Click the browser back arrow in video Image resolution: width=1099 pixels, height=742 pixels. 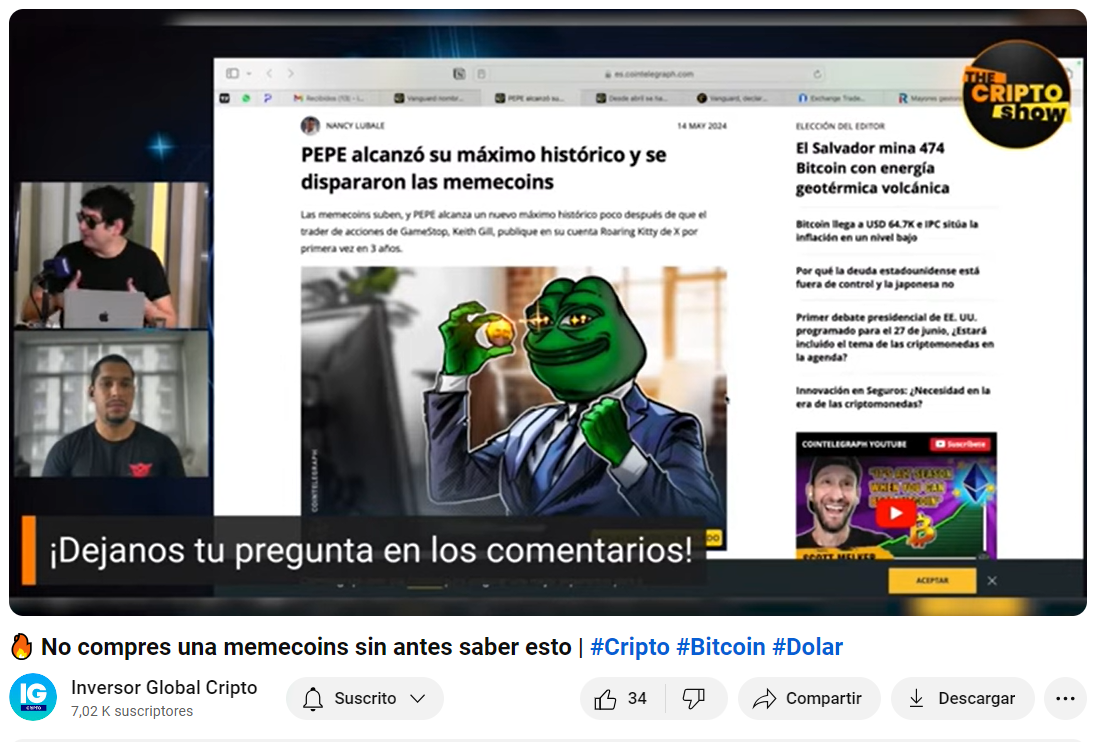tap(269, 74)
